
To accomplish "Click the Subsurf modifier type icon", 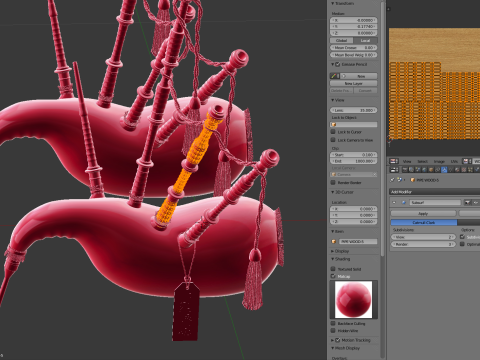I will click(x=404, y=202).
